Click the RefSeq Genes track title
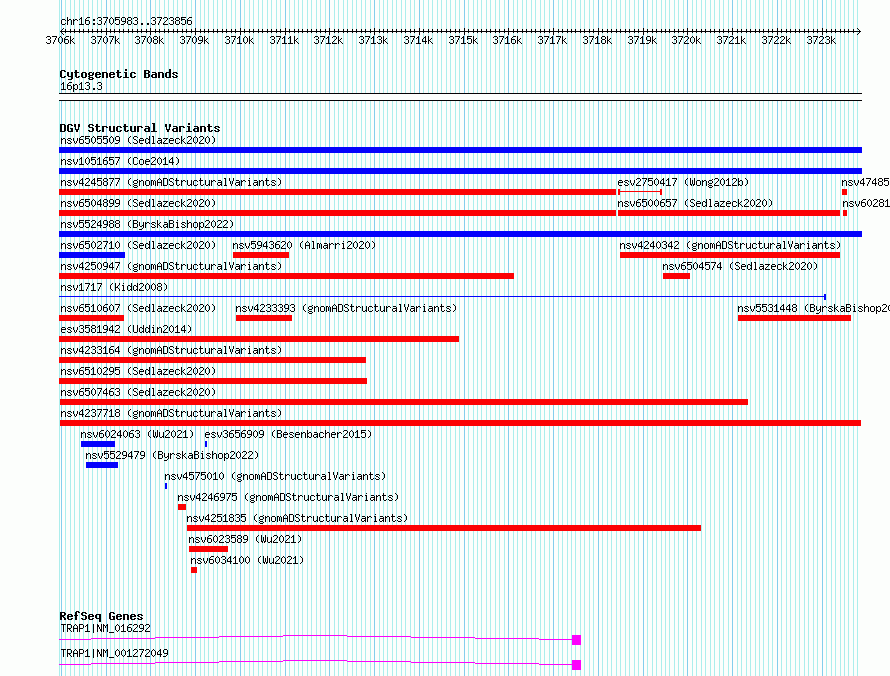The width and height of the screenshot is (890, 676). (x=101, y=616)
